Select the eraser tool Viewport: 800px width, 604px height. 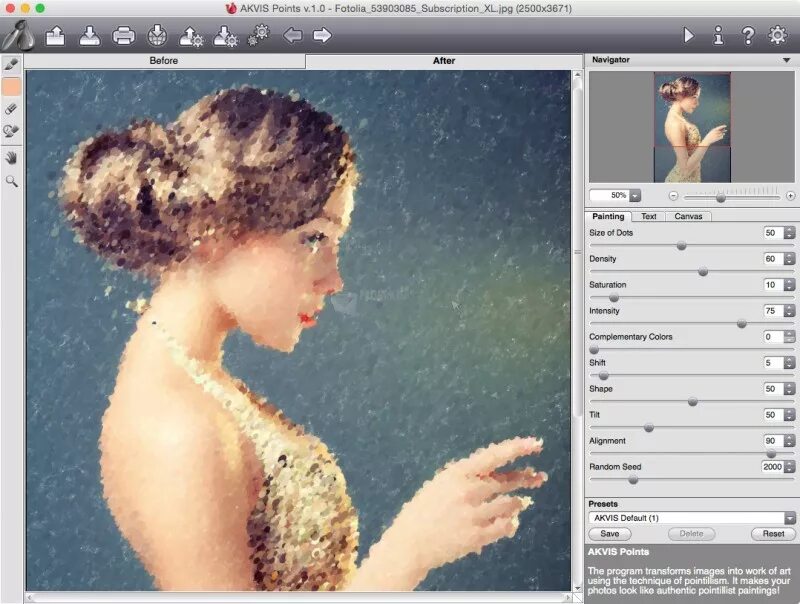(11, 109)
